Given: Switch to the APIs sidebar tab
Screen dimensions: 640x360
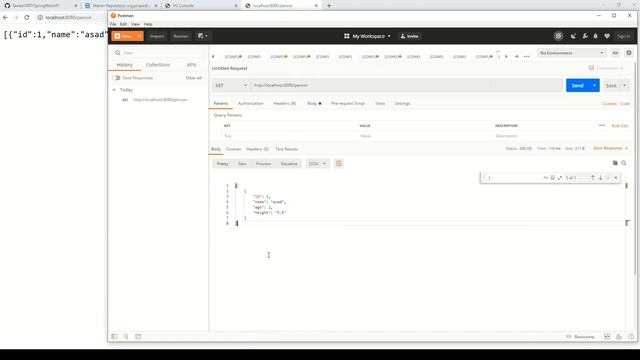Looking at the screenshot, I should [191, 65].
